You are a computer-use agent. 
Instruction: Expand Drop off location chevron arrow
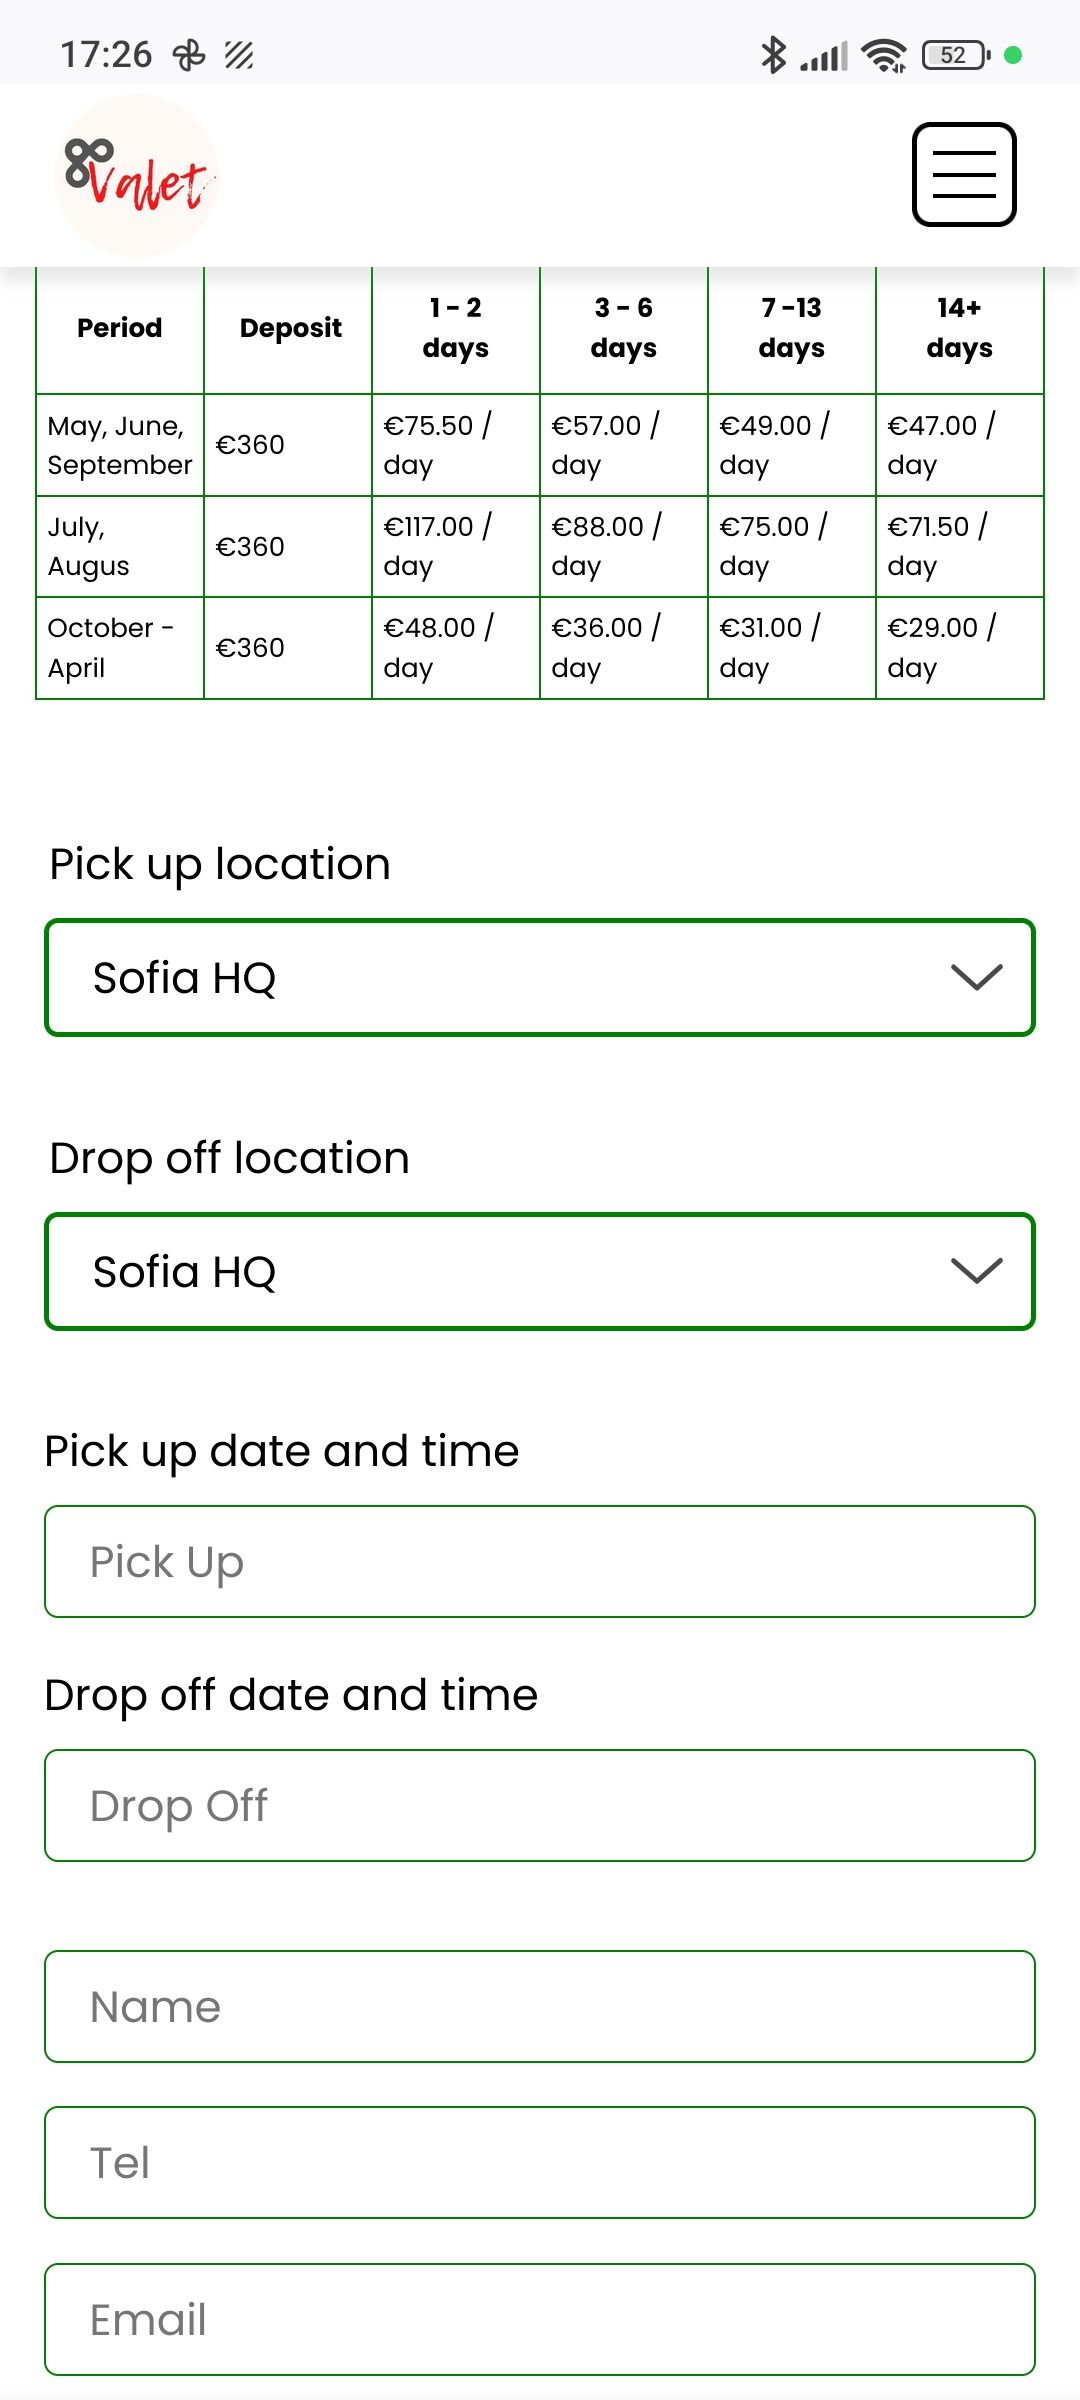pos(976,1271)
